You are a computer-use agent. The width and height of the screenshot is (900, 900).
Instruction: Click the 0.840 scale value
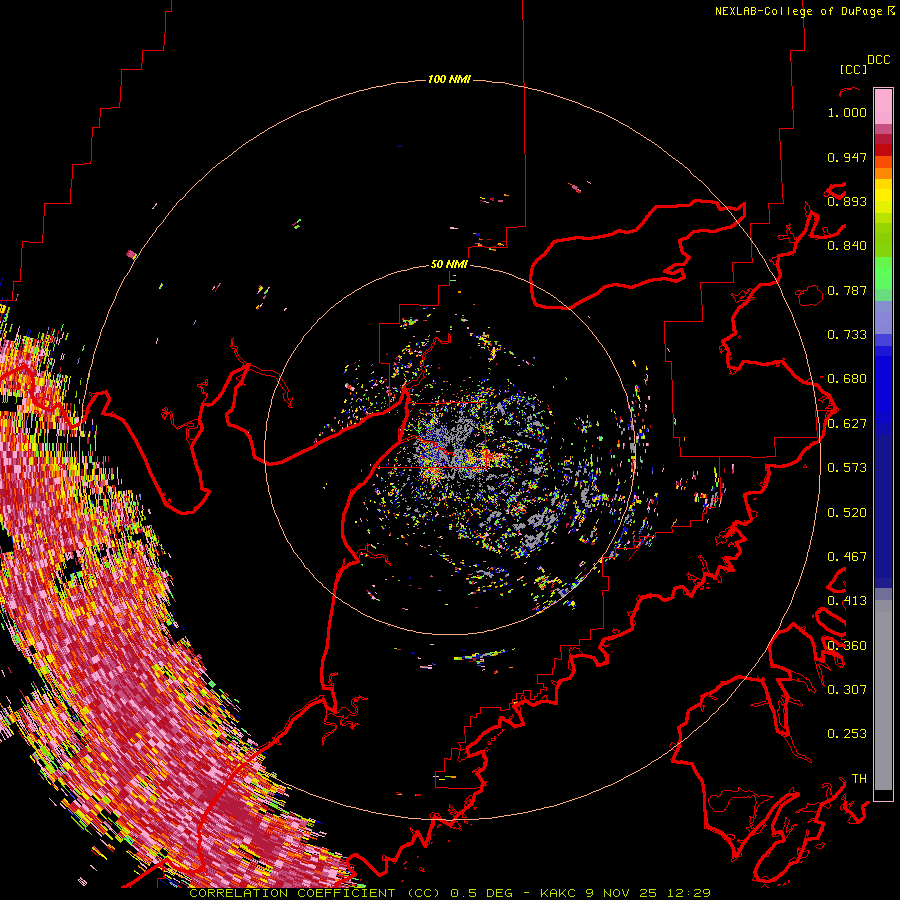847,246
